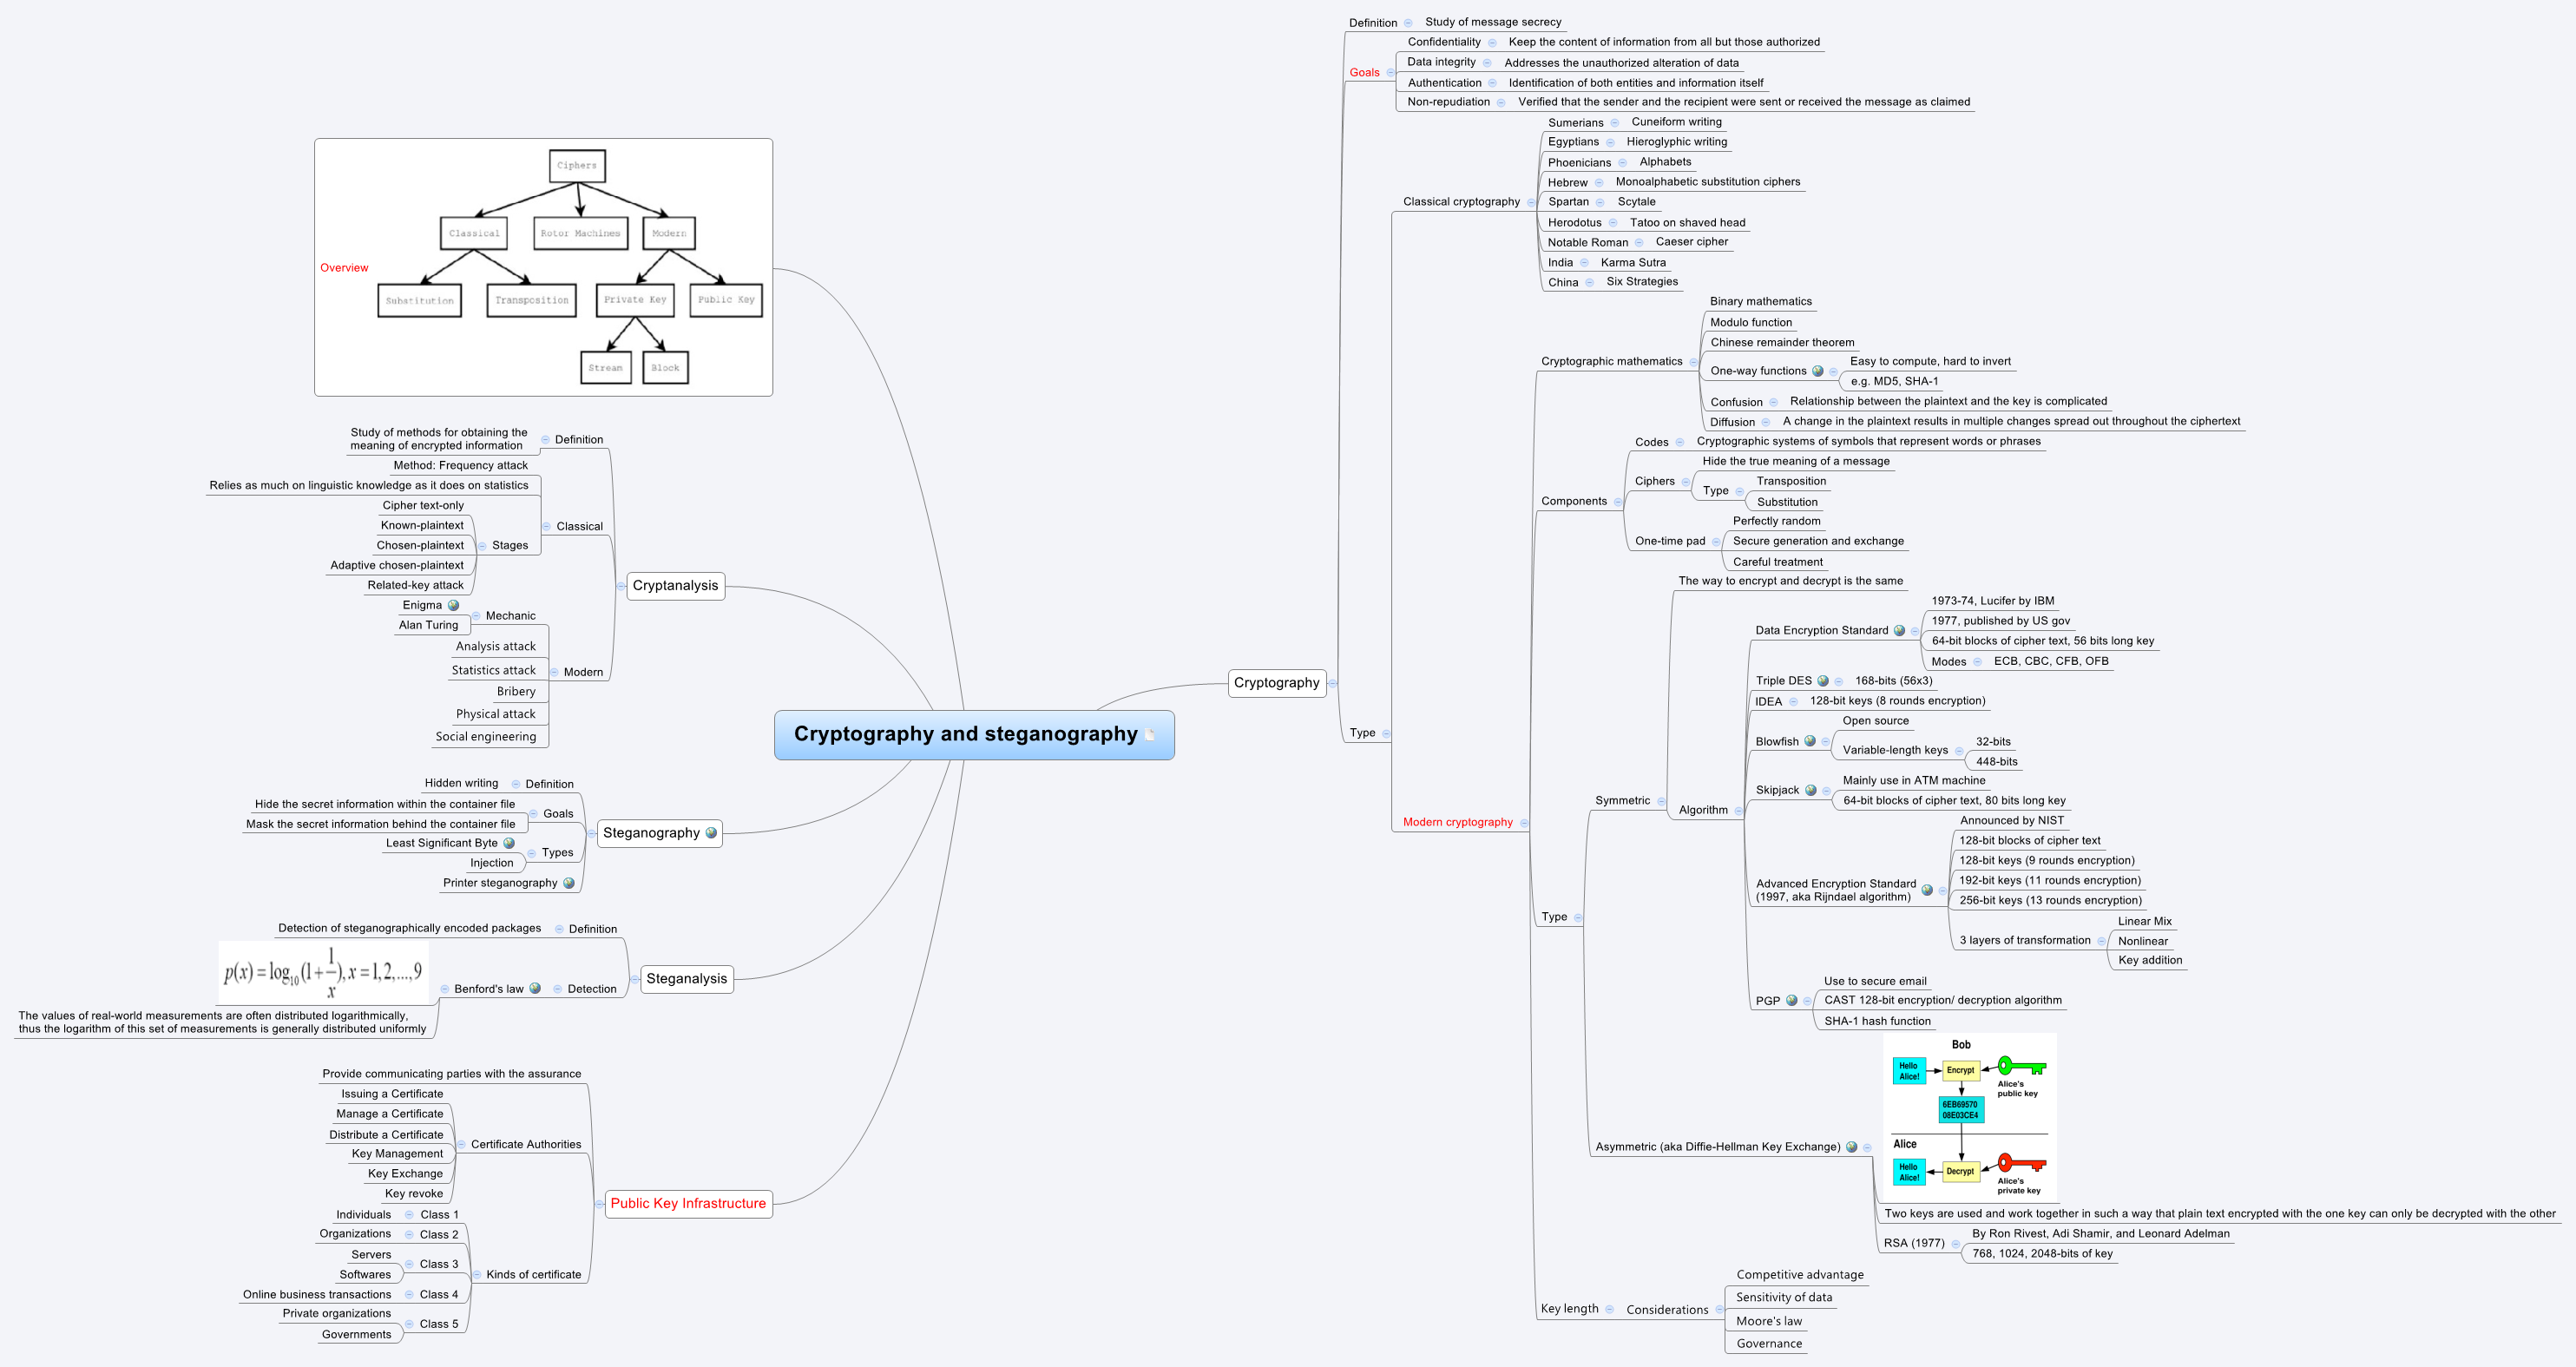
Task: Open the Skipjack web link globe icon
Action: (x=1811, y=790)
